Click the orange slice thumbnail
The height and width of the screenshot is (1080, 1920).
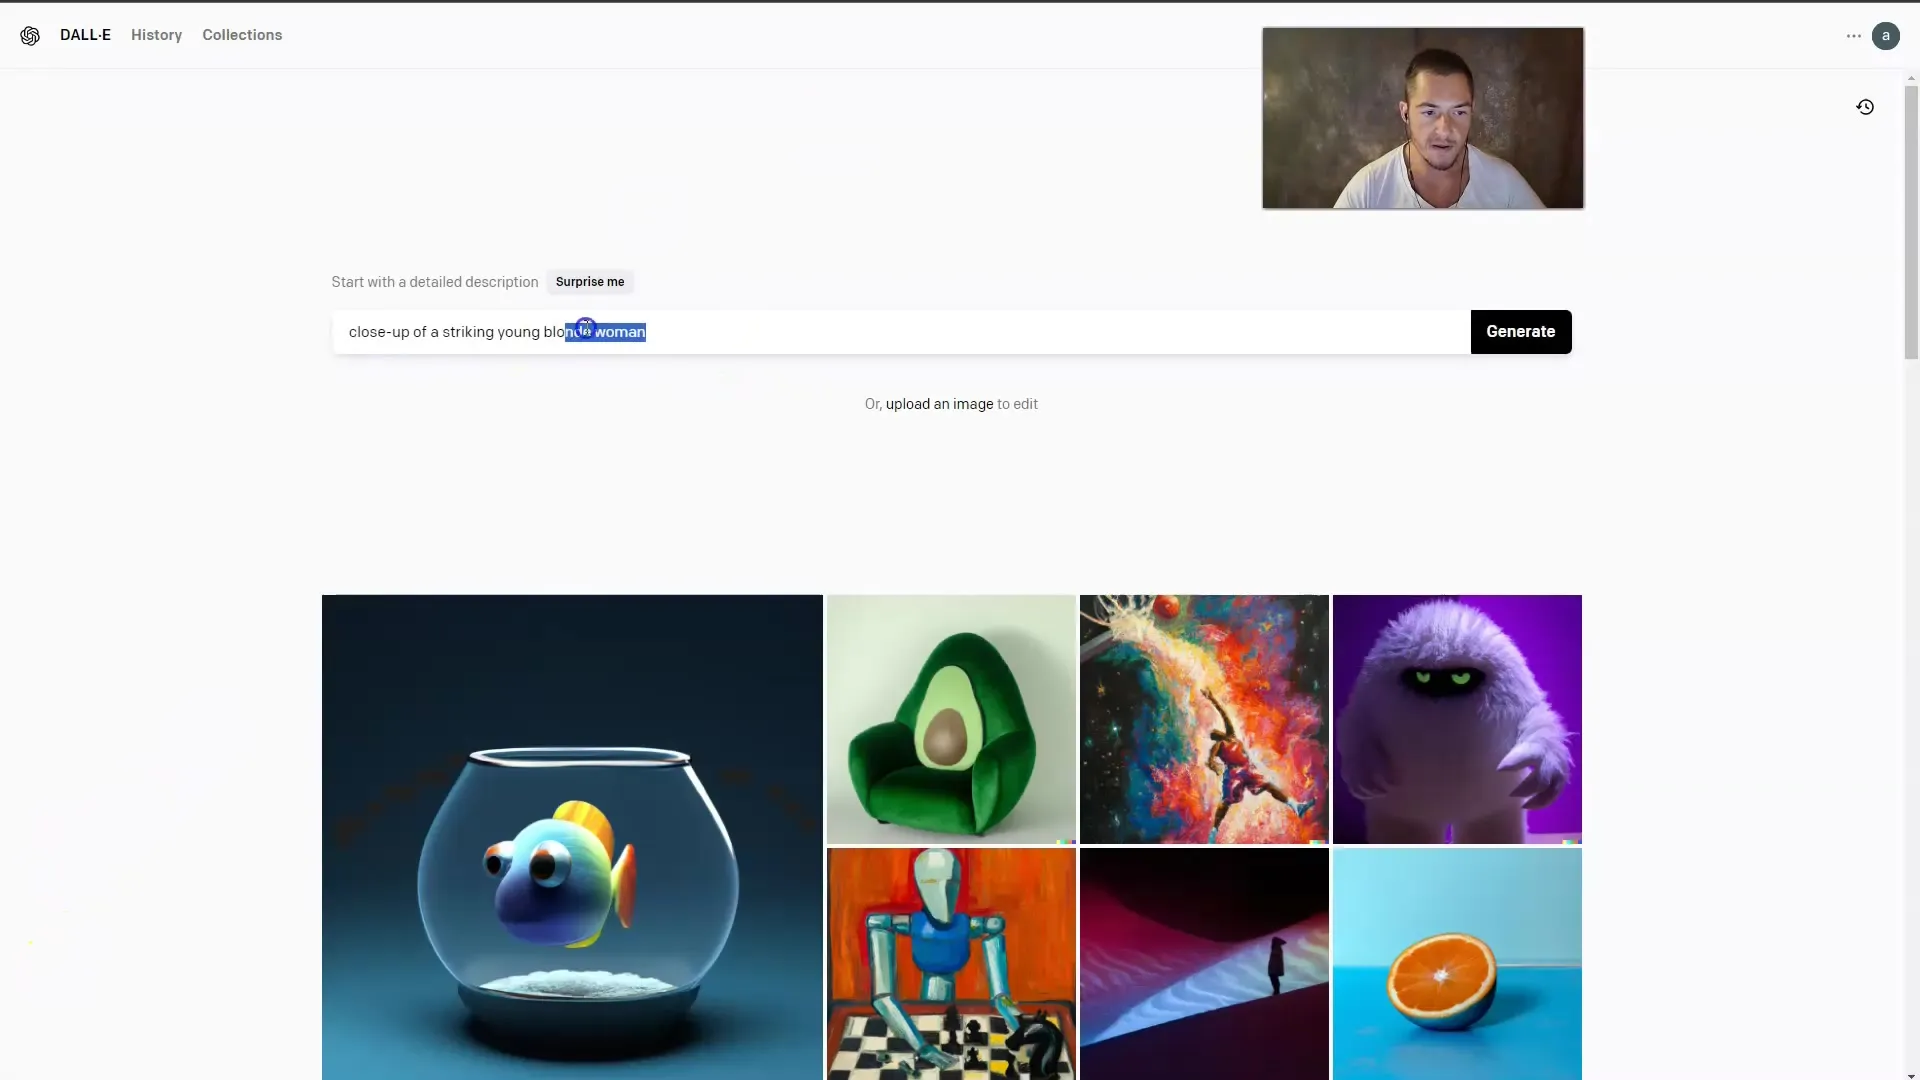(1456, 963)
